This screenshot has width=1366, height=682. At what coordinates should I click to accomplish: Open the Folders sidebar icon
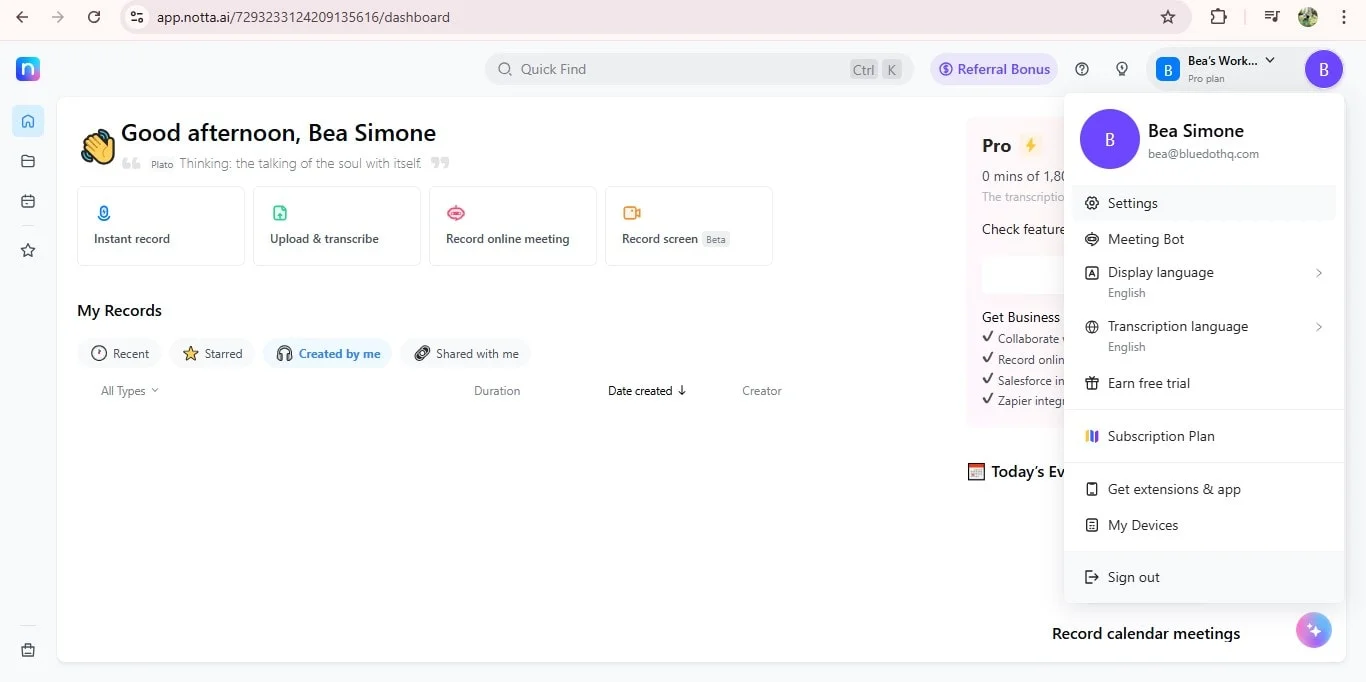pyautogui.click(x=28, y=161)
